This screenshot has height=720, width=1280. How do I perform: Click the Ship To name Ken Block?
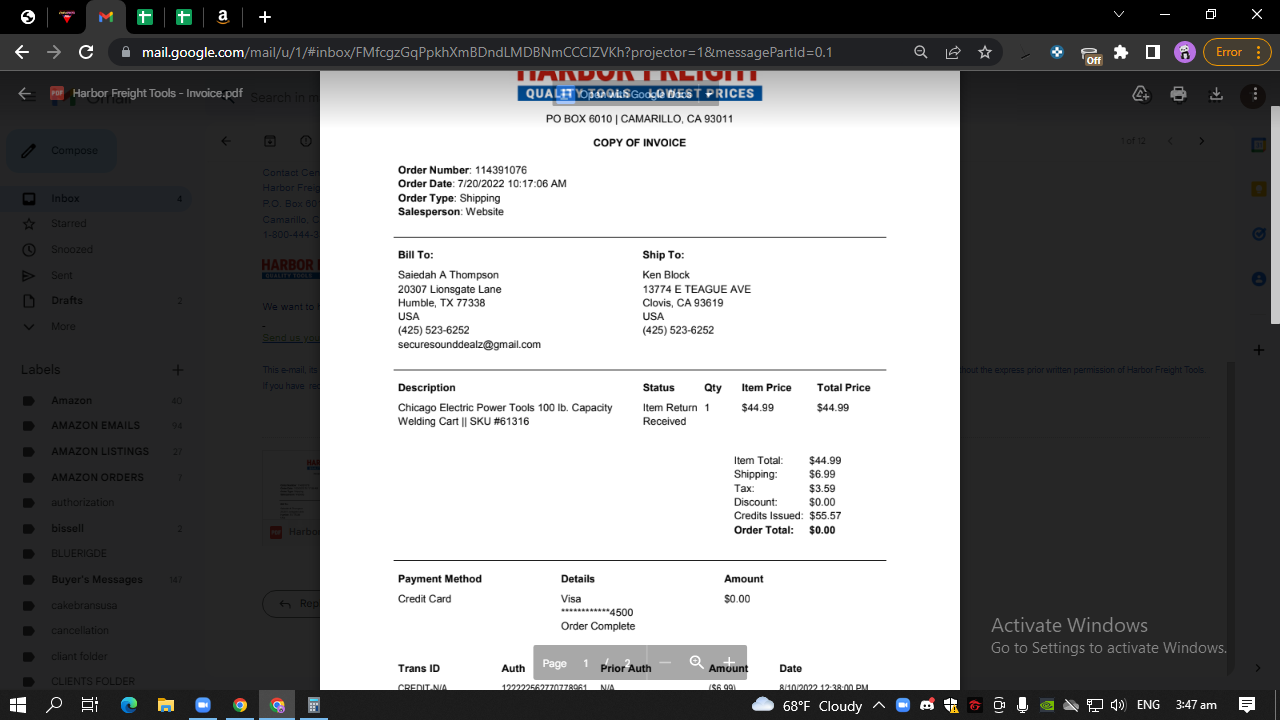[x=666, y=275]
